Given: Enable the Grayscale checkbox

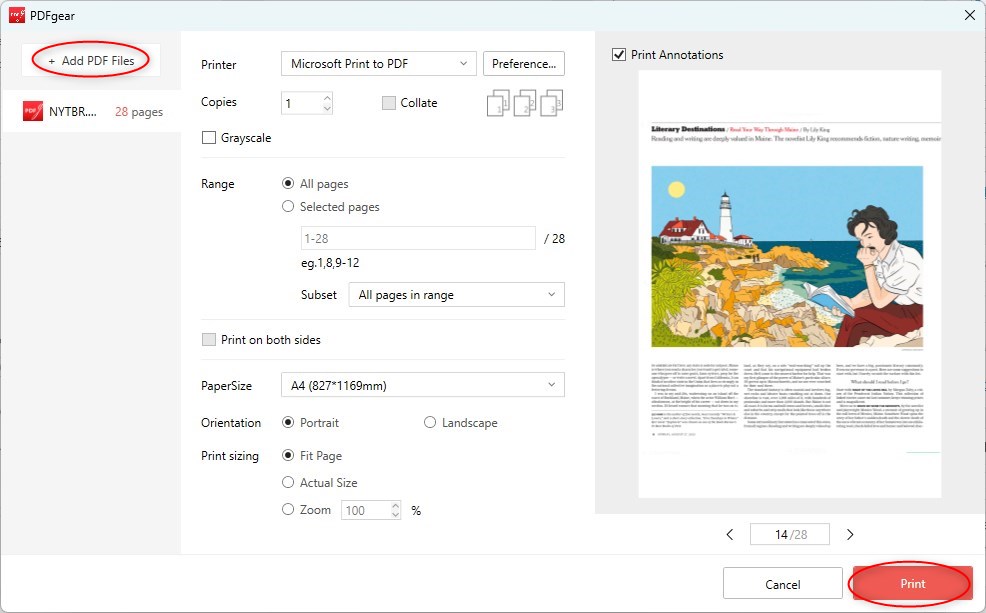Looking at the screenshot, I should (209, 138).
